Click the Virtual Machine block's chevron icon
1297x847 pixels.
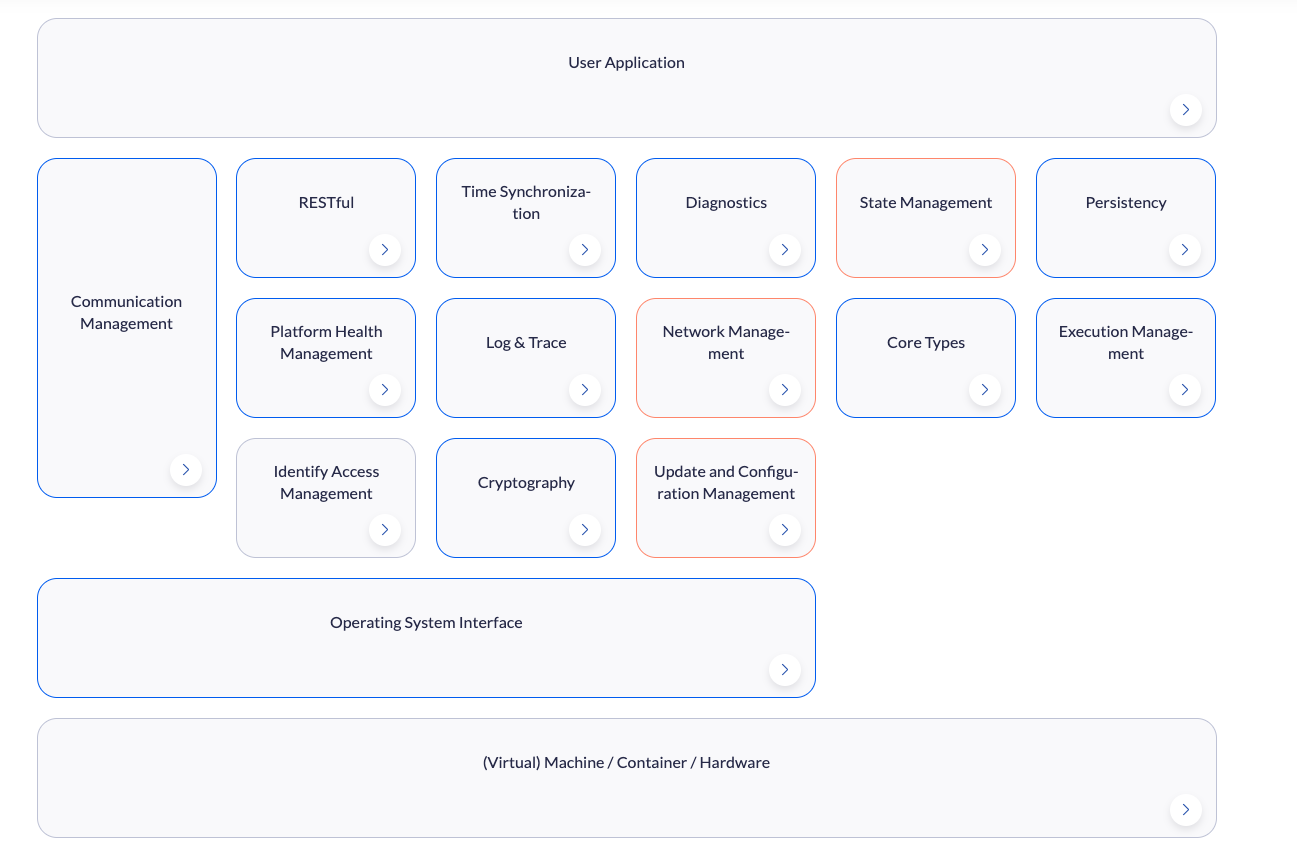tap(1185, 810)
